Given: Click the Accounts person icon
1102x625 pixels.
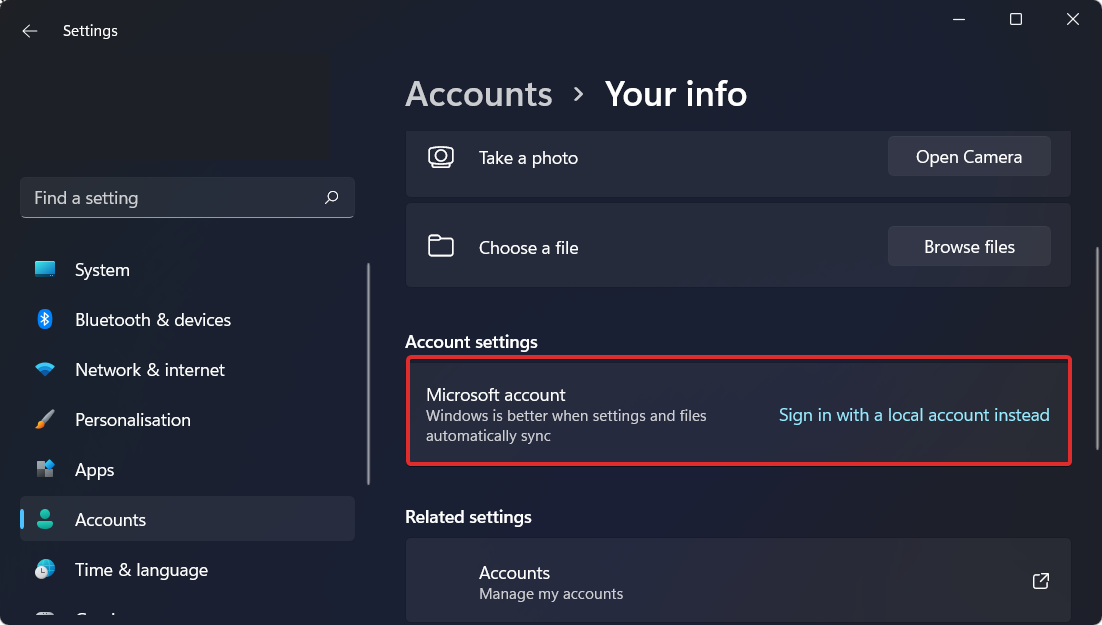Looking at the screenshot, I should [x=45, y=519].
